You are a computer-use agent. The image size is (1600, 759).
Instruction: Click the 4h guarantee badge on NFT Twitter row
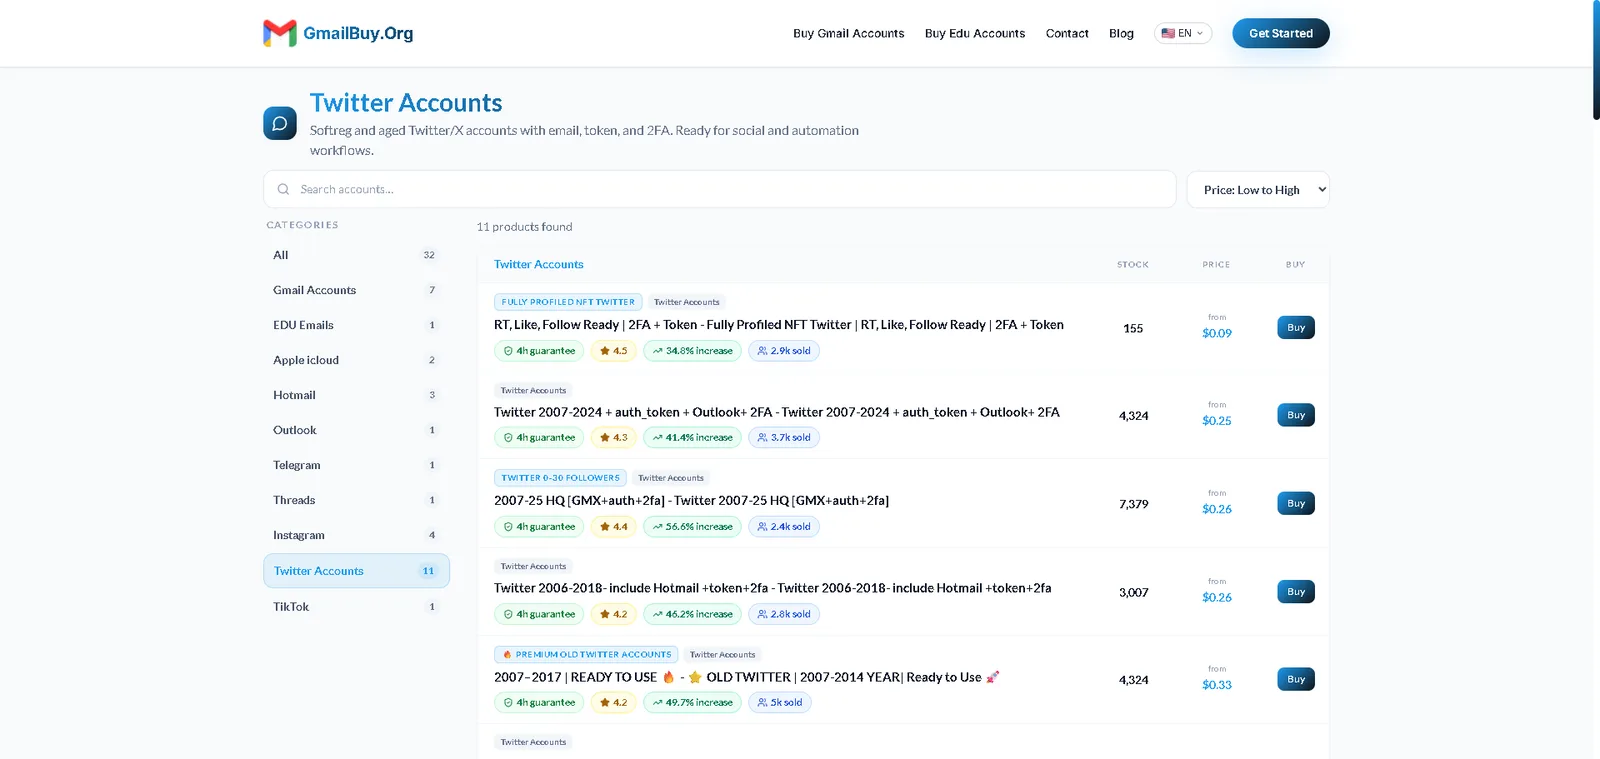click(540, 351)
